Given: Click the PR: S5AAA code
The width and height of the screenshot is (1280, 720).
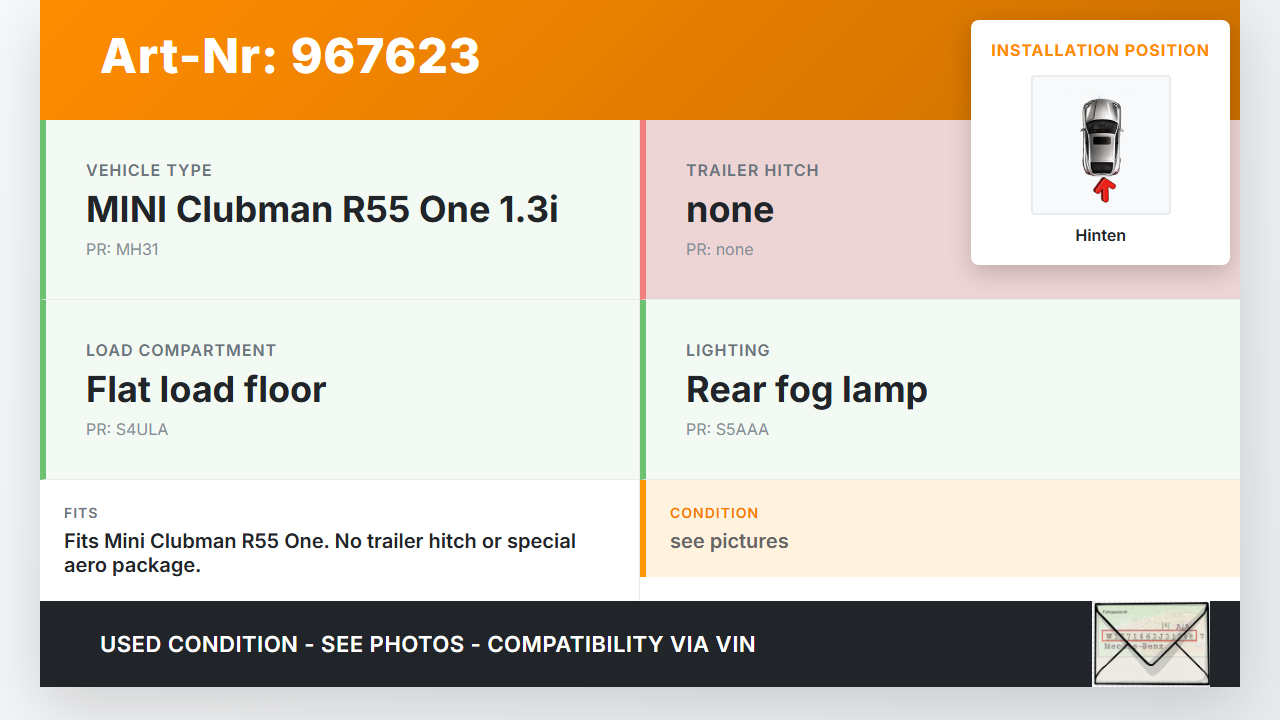Looking at the screenshot, I should (727, 430).
